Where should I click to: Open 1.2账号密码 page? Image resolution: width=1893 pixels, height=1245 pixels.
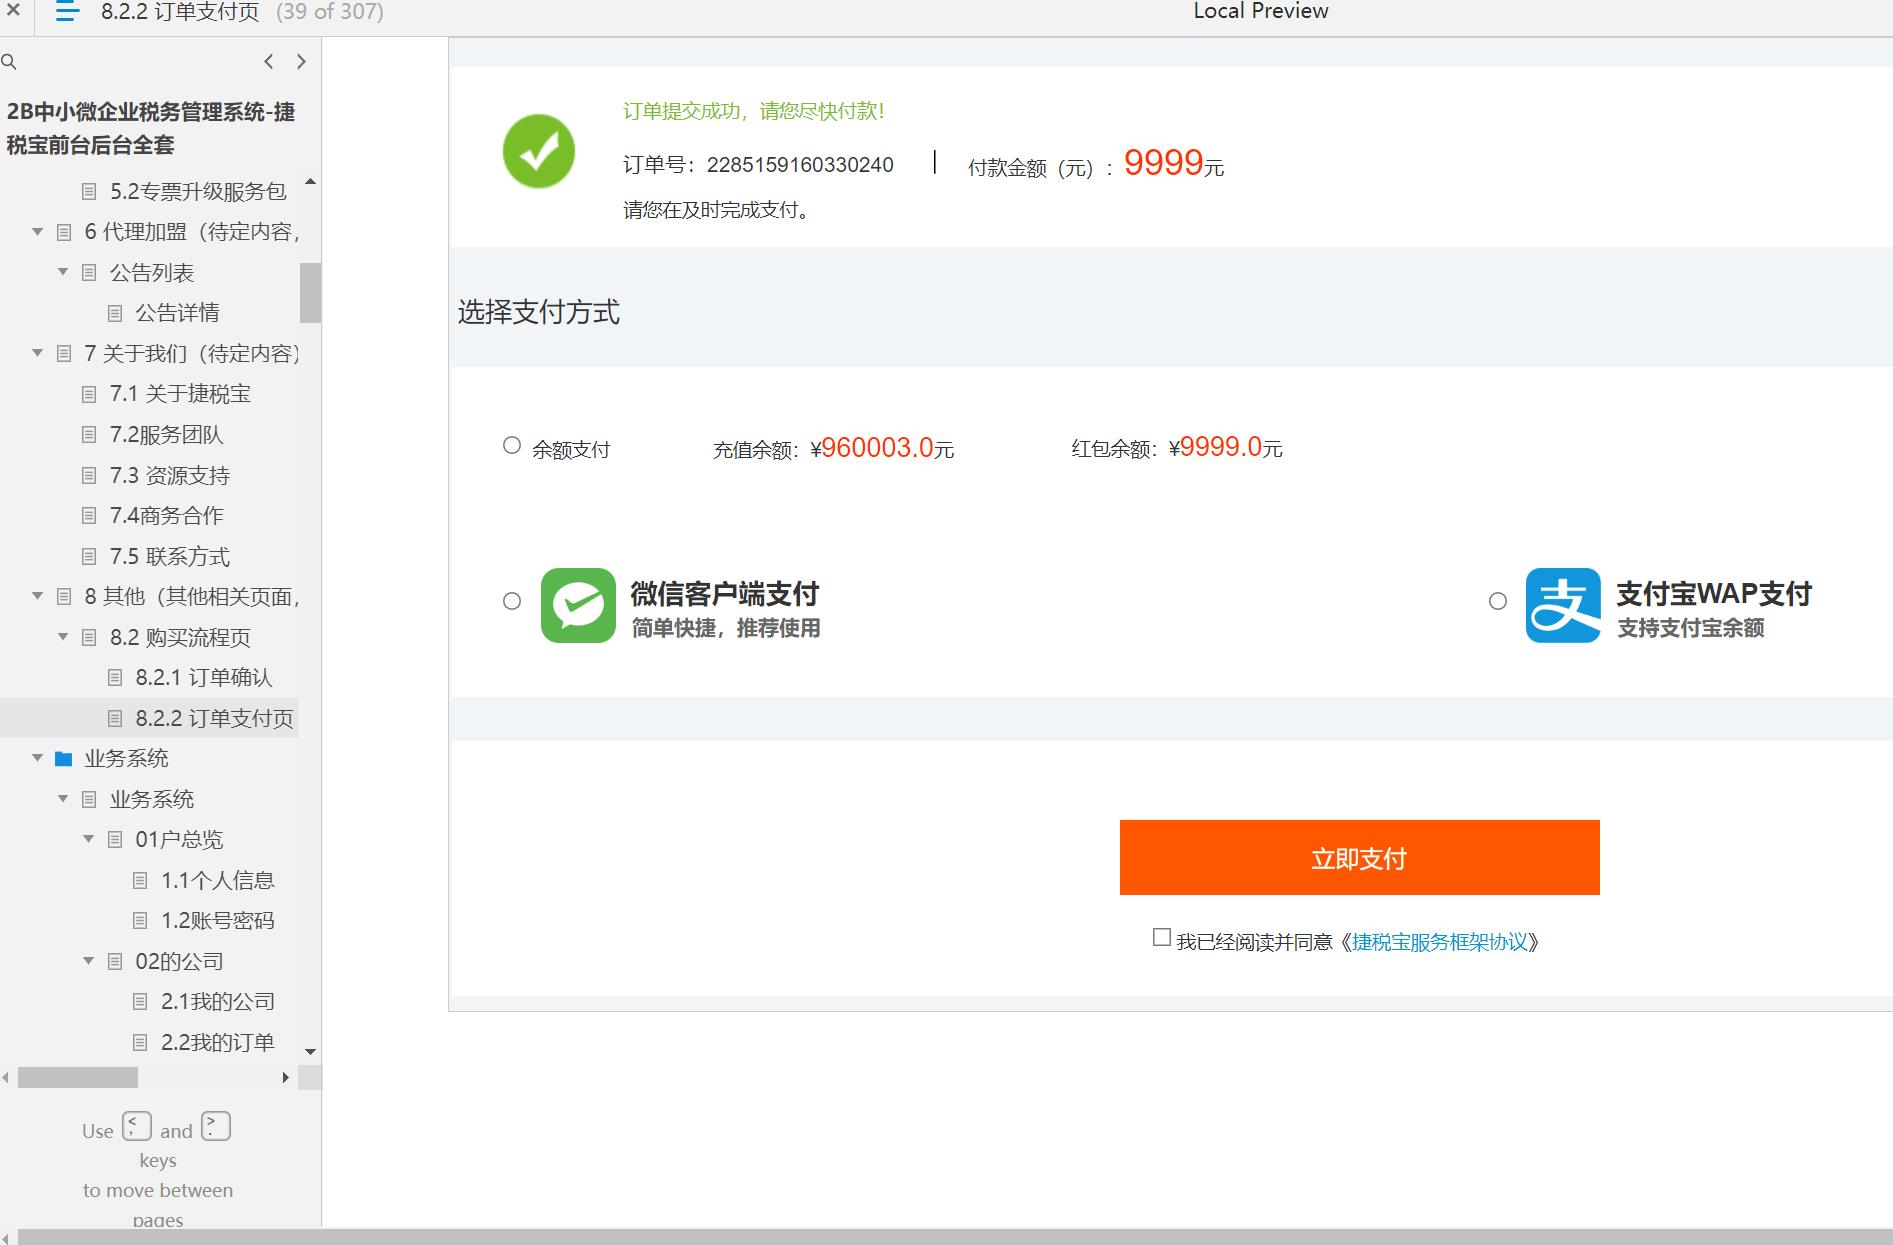(x=218, y=921)
